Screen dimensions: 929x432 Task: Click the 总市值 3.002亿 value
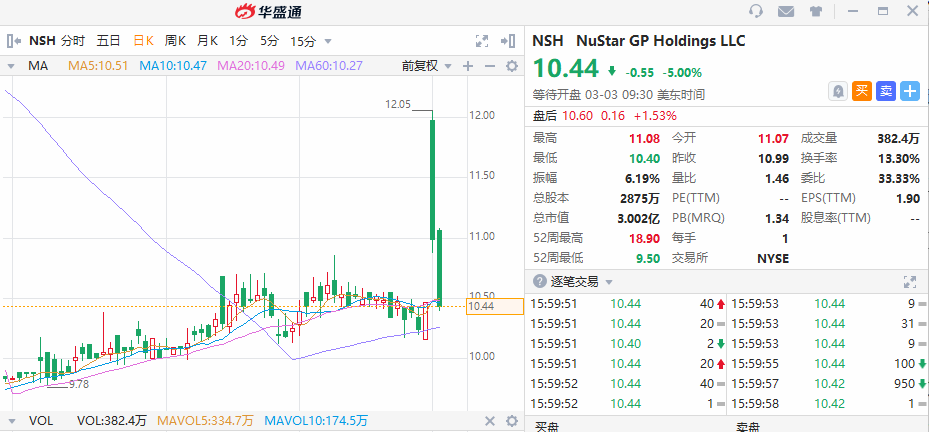click(x=639, y=219)
